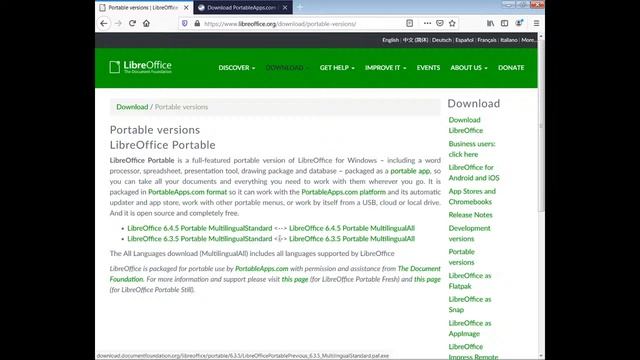The width and height of the screenshot is (640, 360).
Task: Download LibreOffice 6.4.5 Portable MultilingualStandard
Action: 200,228
